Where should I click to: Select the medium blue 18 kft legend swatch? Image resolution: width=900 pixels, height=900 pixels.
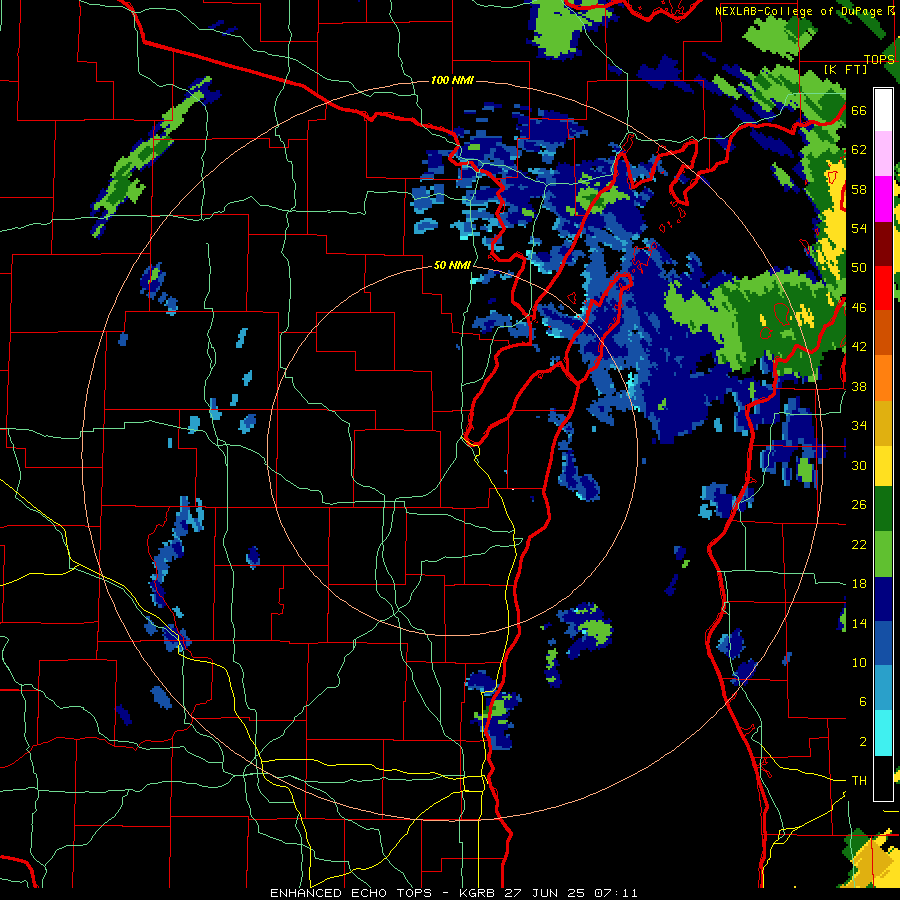pos(883,643)
